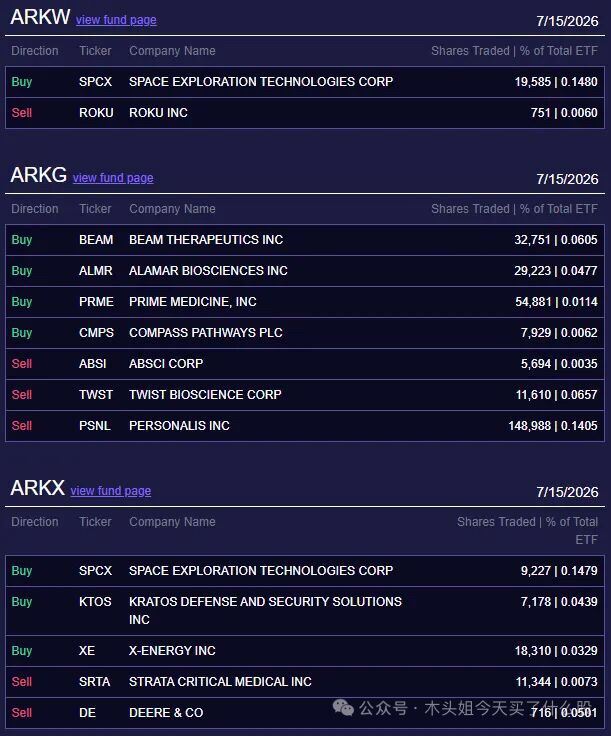Select the DEERE & CO sell row

click(305, 713)
